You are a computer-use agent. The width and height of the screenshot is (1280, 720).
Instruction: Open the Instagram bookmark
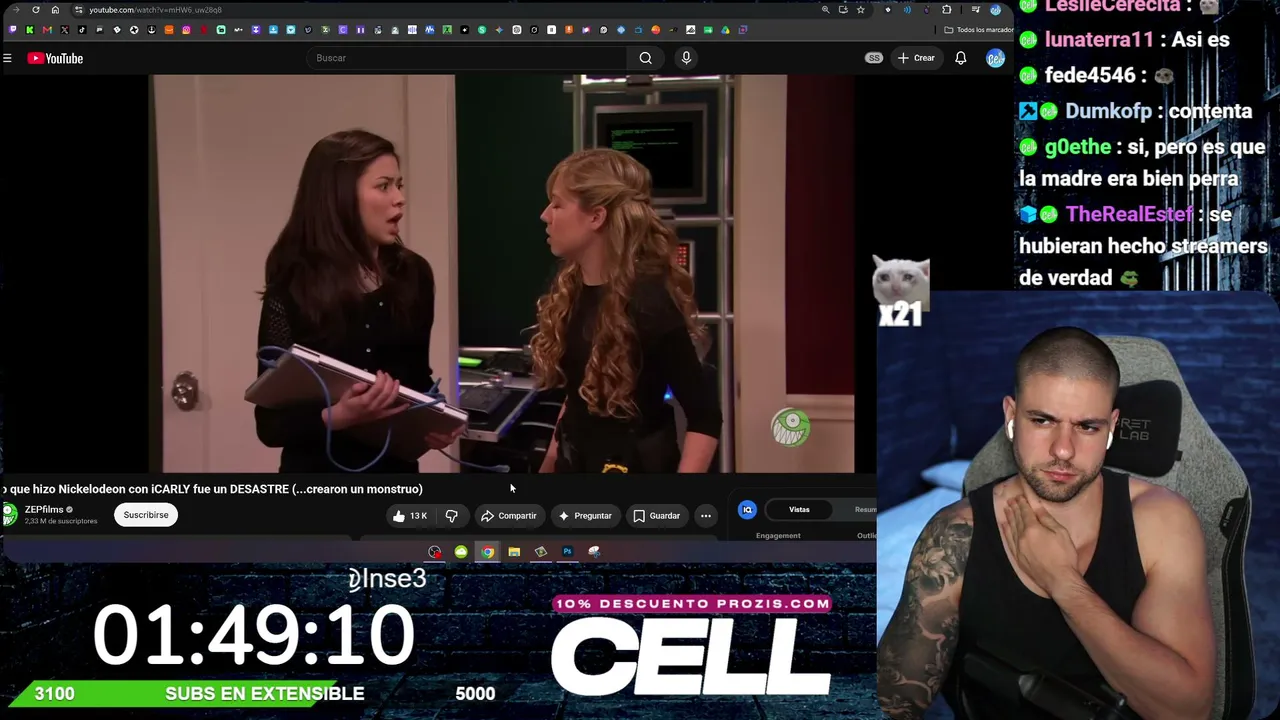[x=186, y=30]
